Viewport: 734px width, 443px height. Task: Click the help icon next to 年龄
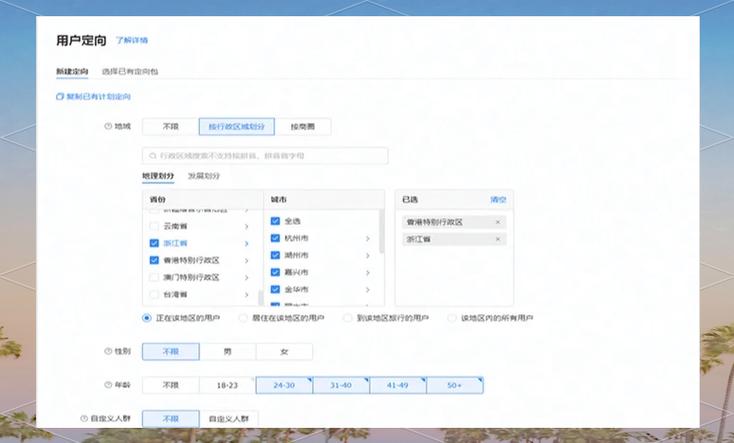pyautogui.click(x=108, y=385)
